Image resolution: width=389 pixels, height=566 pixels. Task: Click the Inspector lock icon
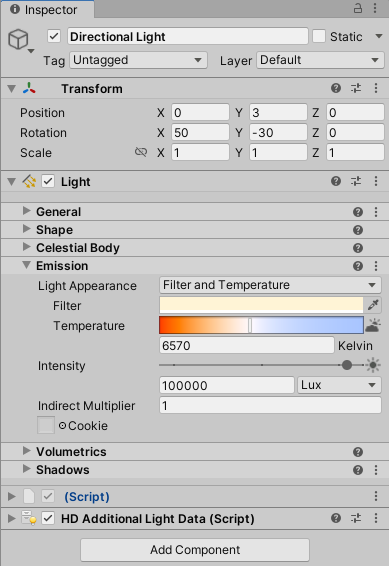pyautogui.click(x=358, y=8)
